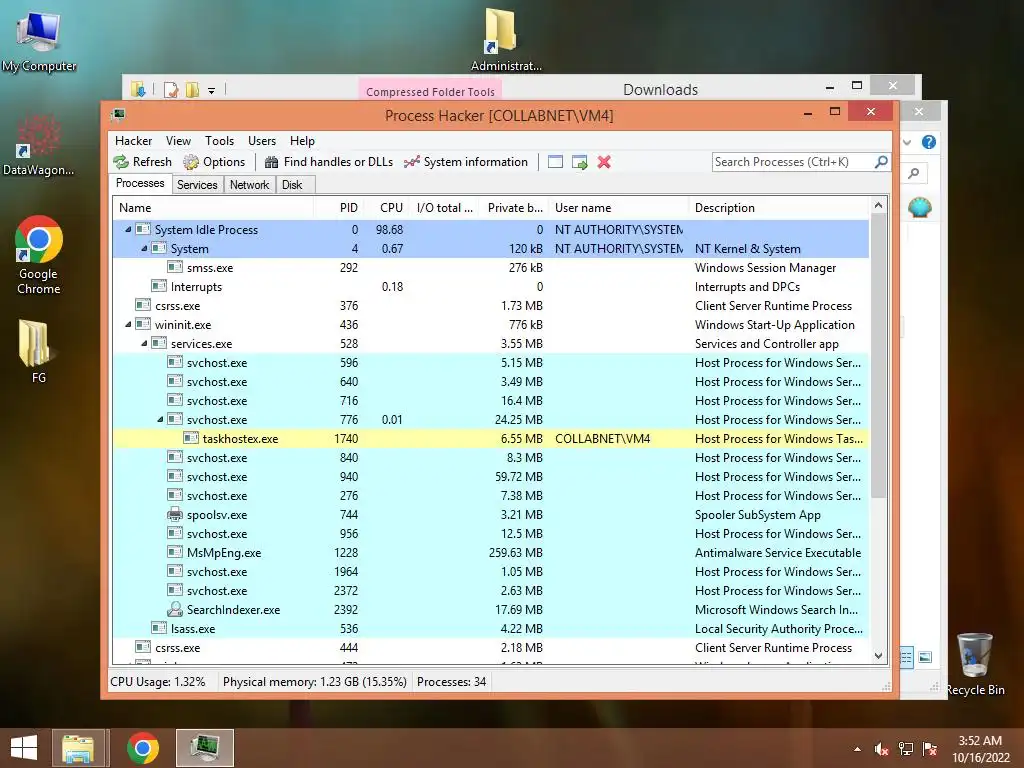Select the MsMpEng.exe process
1024x768 pixels.
click(x=491, y=552)
